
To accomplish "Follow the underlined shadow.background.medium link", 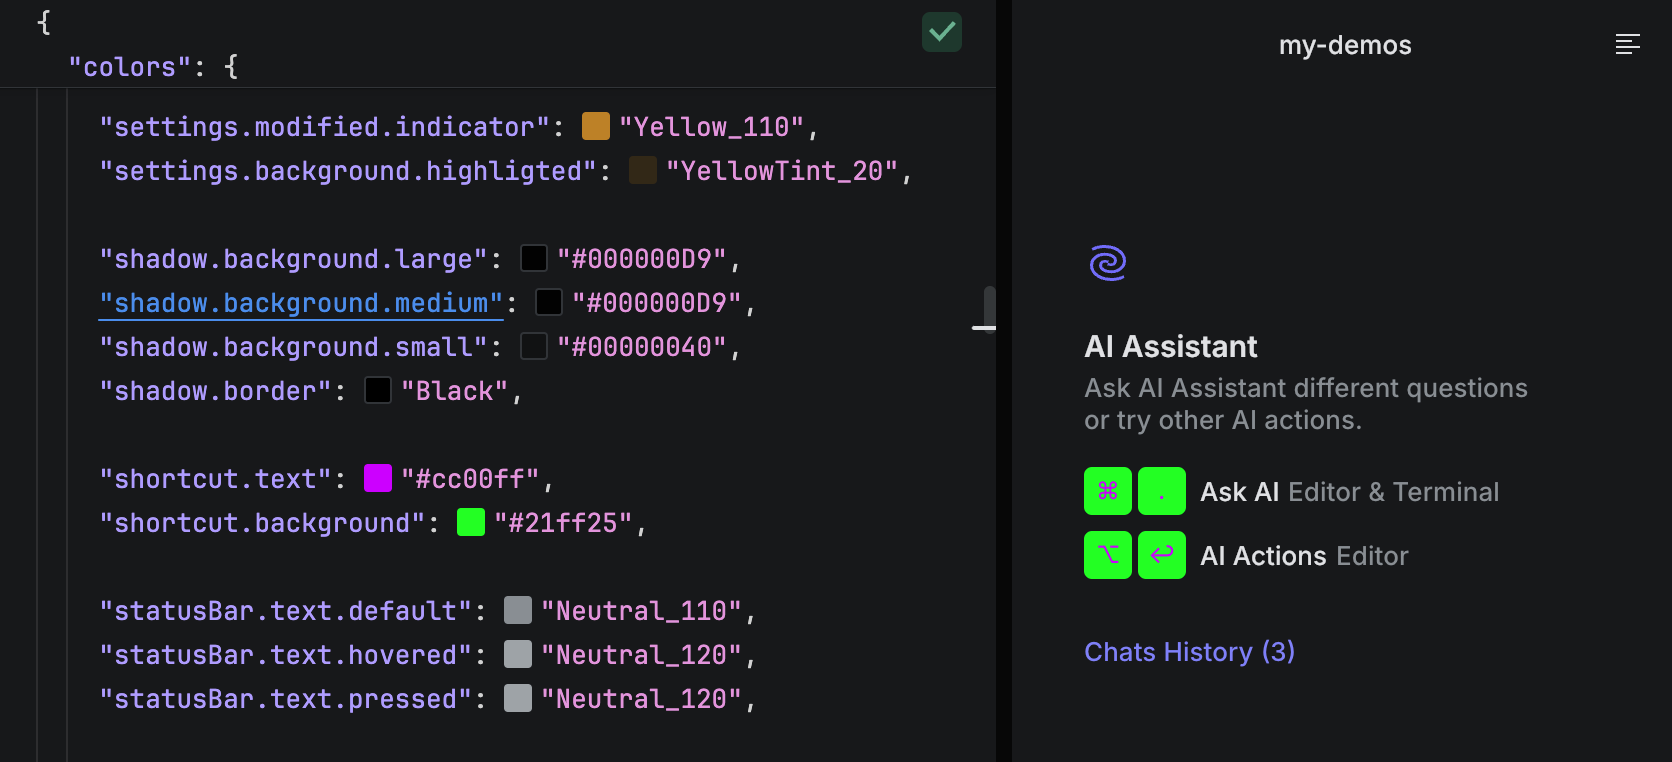I will 300,302.
